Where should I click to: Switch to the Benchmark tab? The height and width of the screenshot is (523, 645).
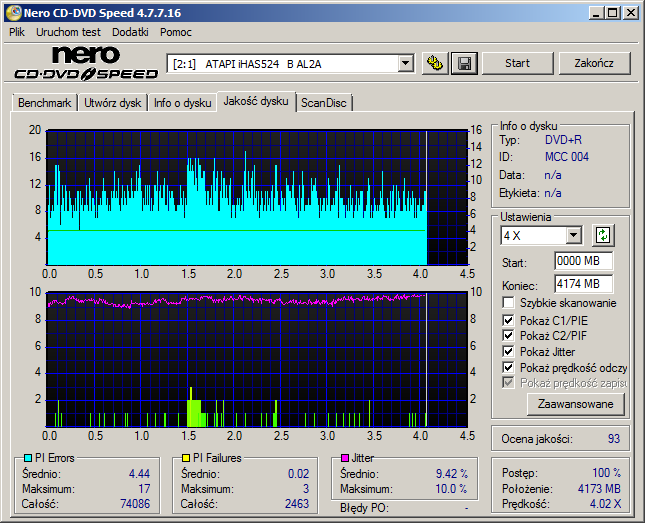[44, 102]
